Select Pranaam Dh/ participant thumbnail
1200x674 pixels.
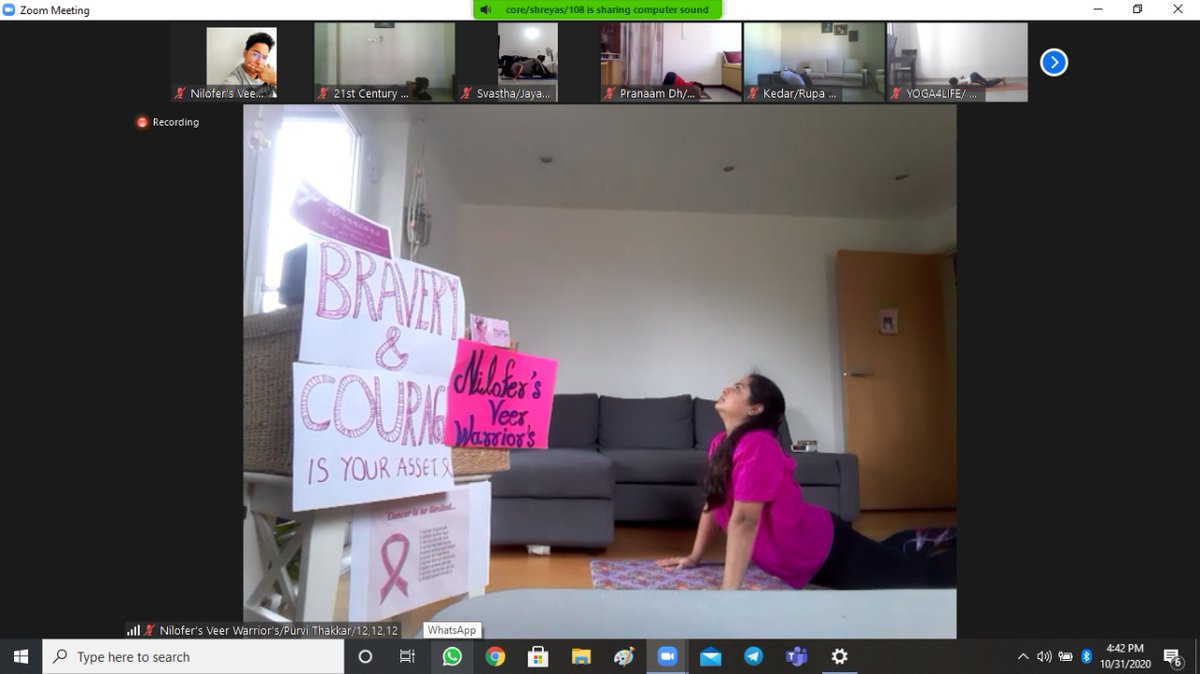(x=670, y=62)
